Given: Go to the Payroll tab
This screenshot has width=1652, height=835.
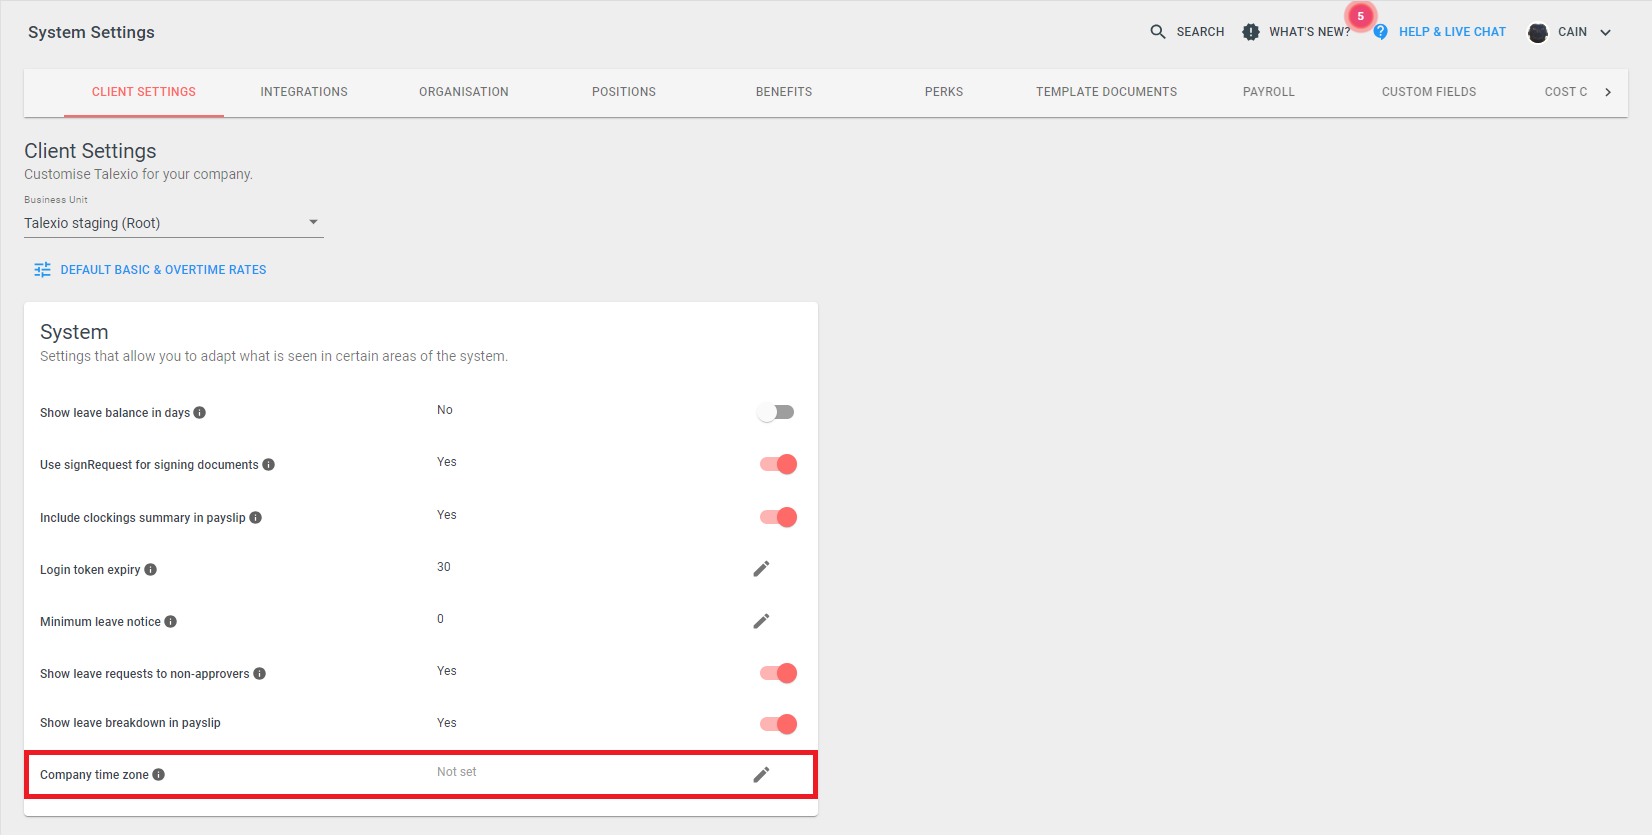Looking at the screenshot, I should 1269,92.
